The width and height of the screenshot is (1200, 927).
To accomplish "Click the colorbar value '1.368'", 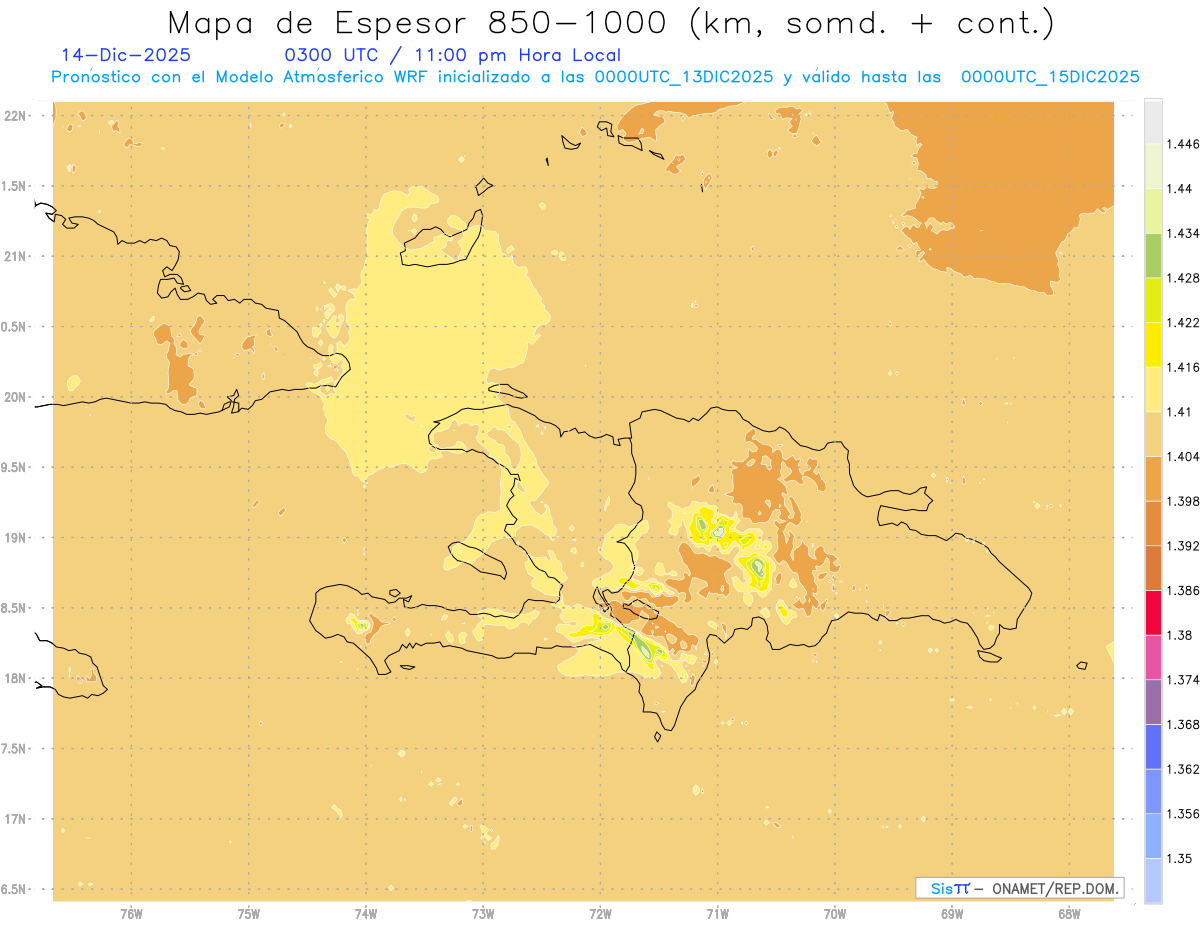I will [x=1185, y=724].
